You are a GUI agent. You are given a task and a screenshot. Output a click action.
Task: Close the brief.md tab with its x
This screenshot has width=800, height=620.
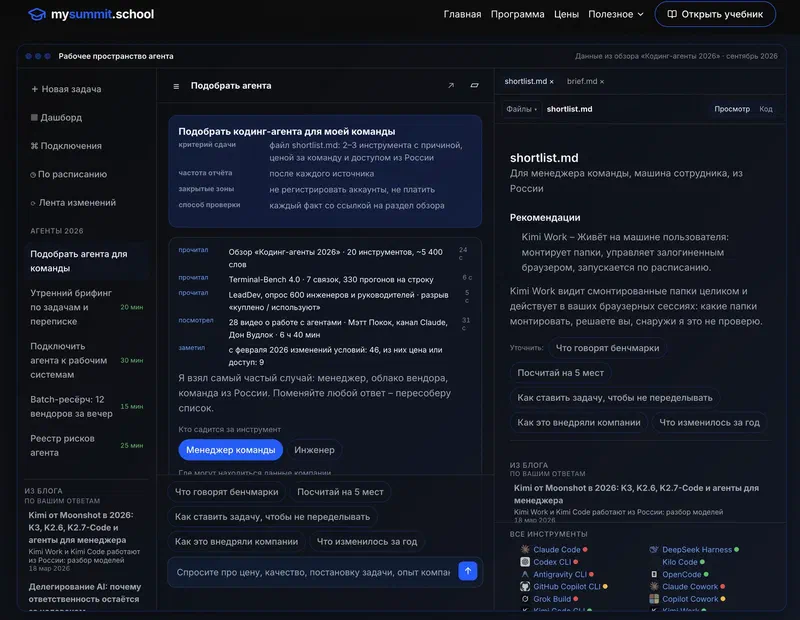[602, 82]
